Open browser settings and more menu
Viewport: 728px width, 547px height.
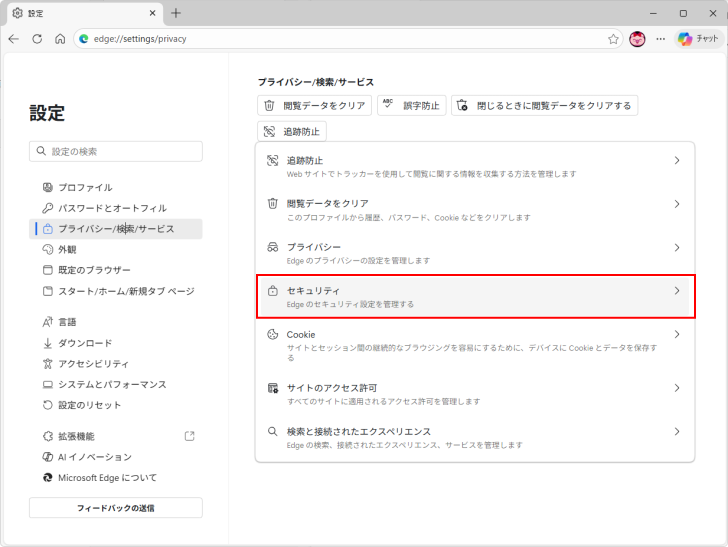[662, 39]
